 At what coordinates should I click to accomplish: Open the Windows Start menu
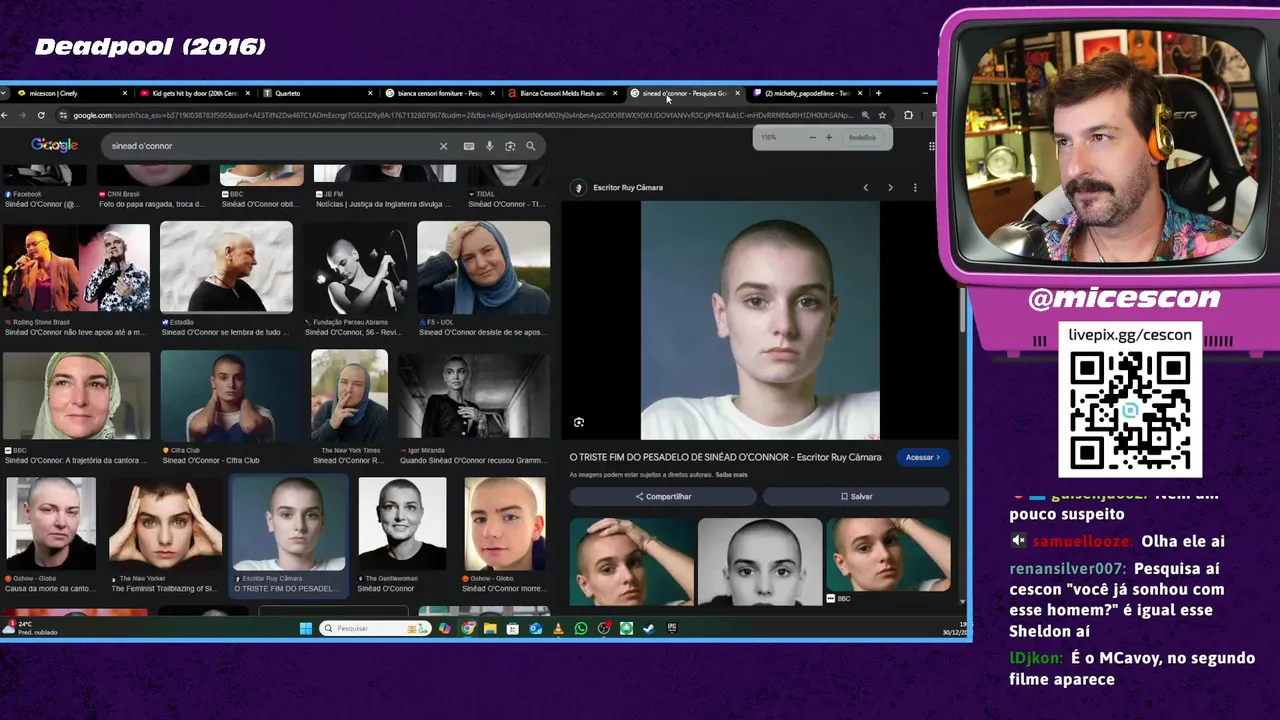pos(306,628)
